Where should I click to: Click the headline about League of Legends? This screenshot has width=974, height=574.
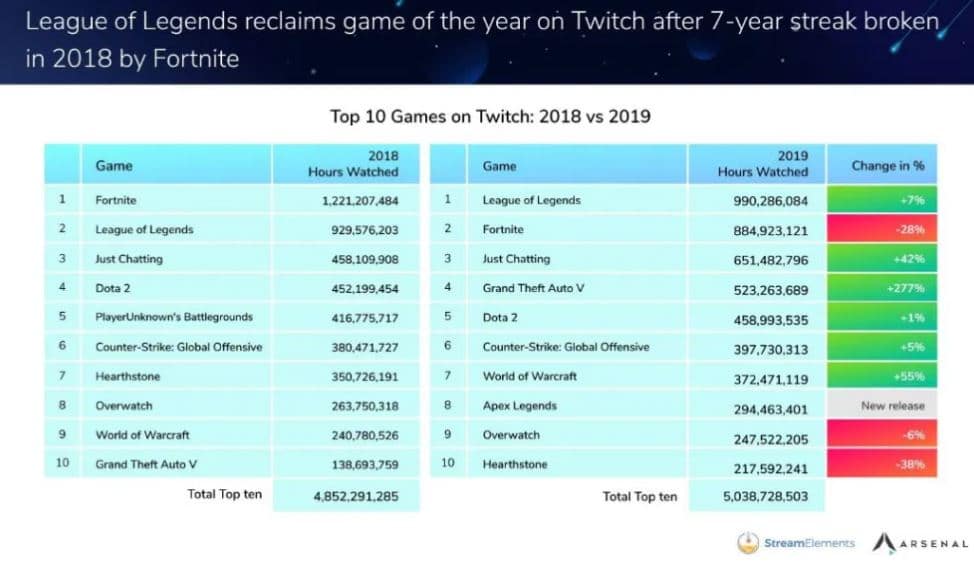coord(480,38)
